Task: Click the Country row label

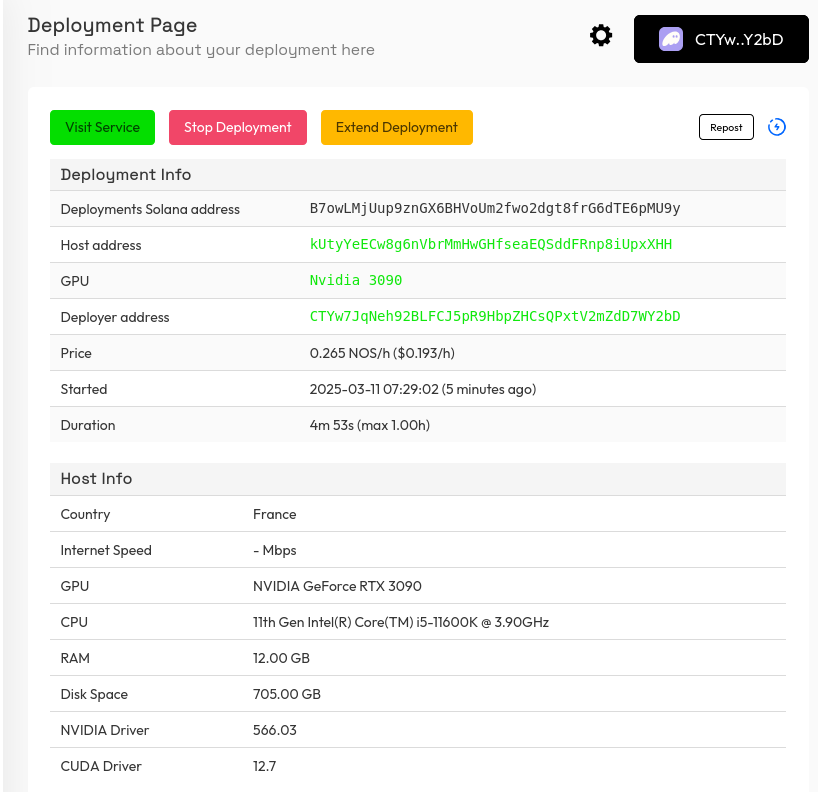Action: point(86,514)
